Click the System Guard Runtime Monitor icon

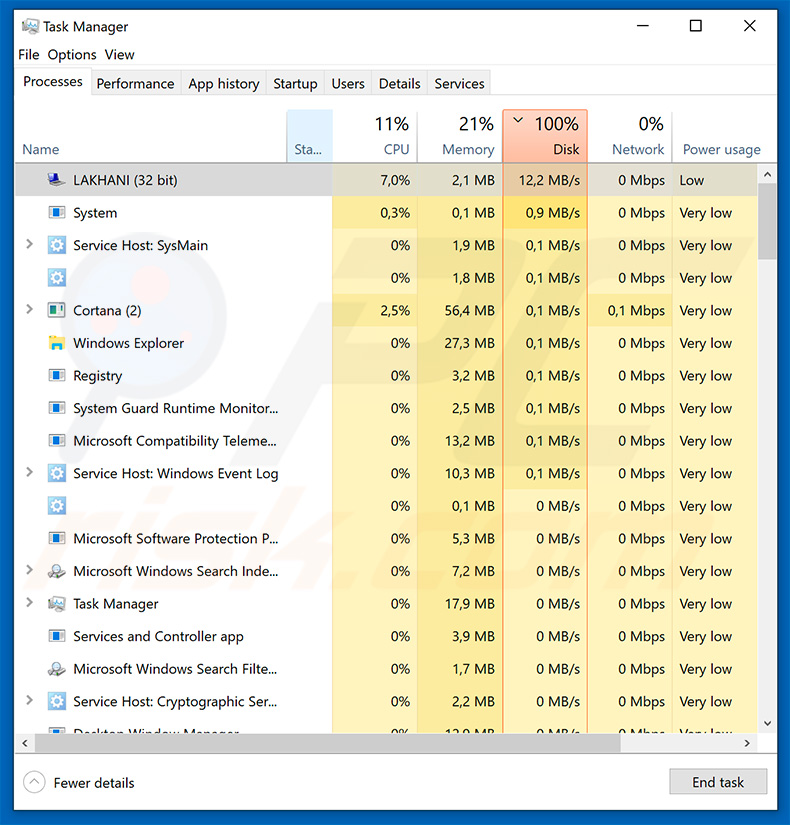pyautogui.click(x=56, y=408)
